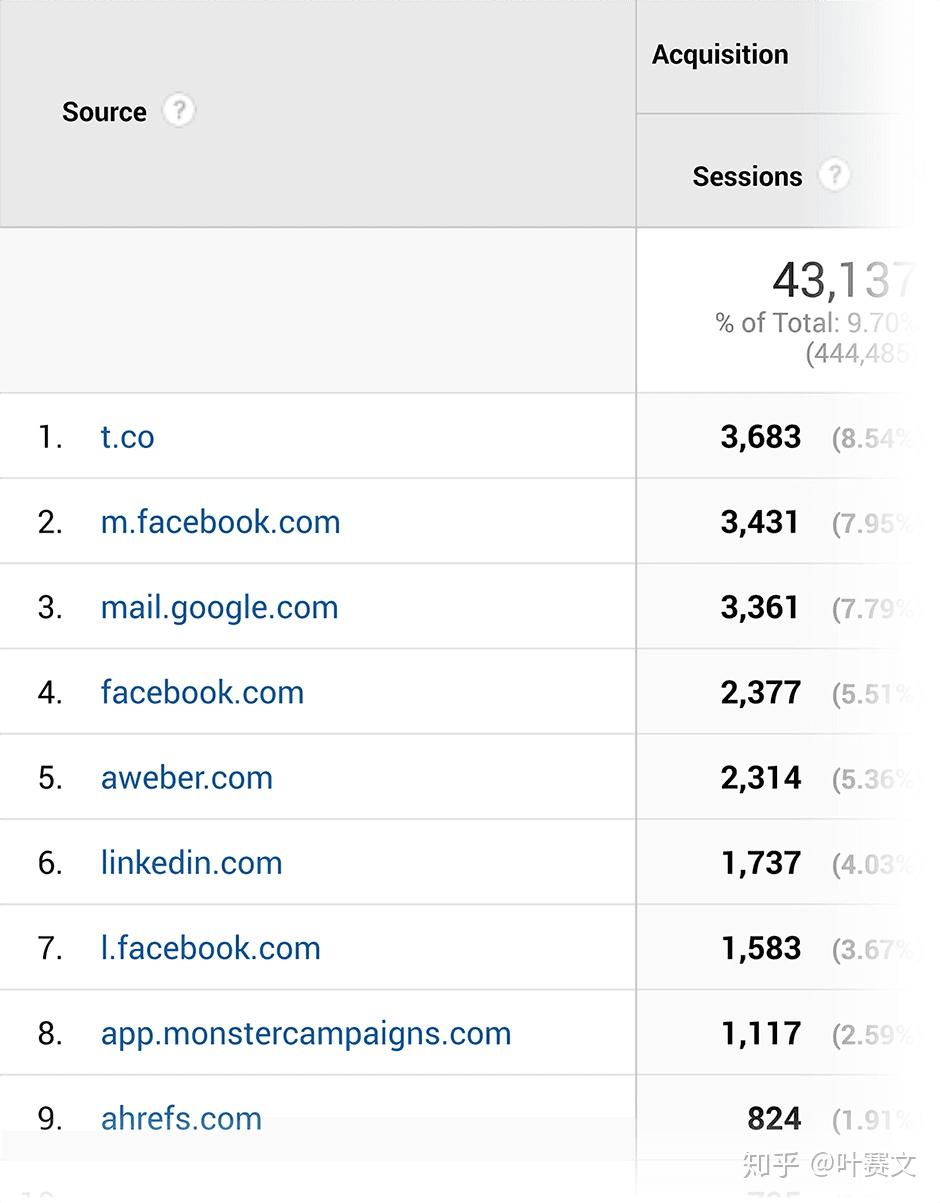The image size is (940, 1203).
Task: Sort by the Sessions column header
Action: click(x=747, y=176)
